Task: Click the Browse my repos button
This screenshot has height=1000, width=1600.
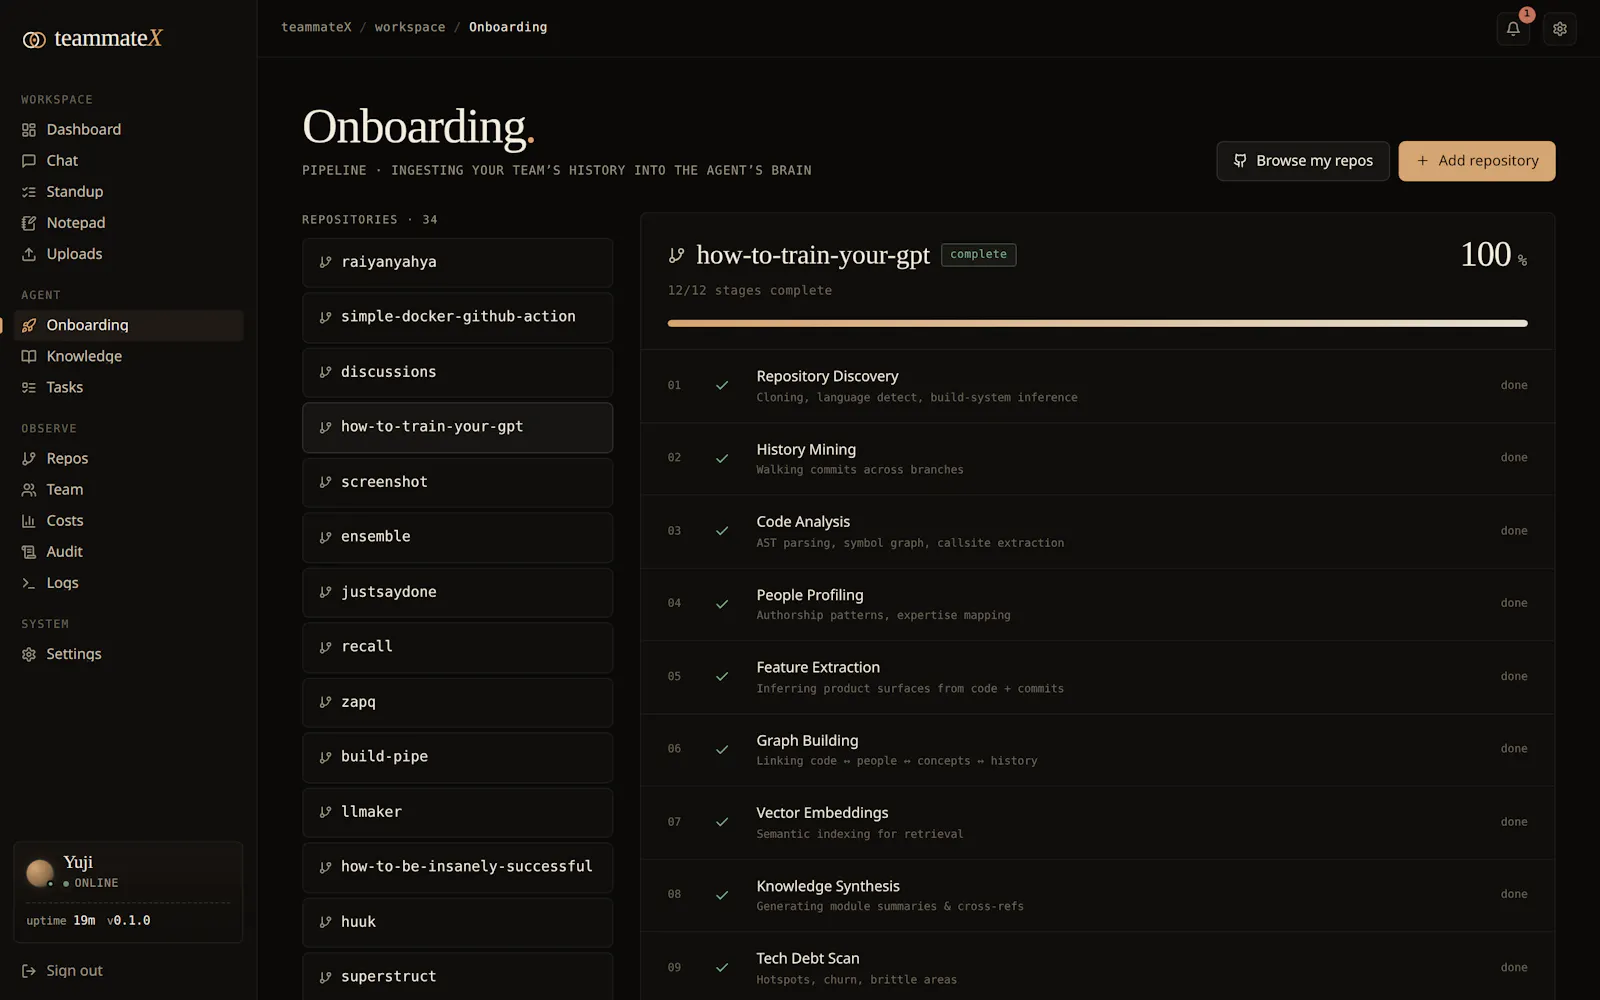Action: pyautogui.click(x=1303, y=161)
